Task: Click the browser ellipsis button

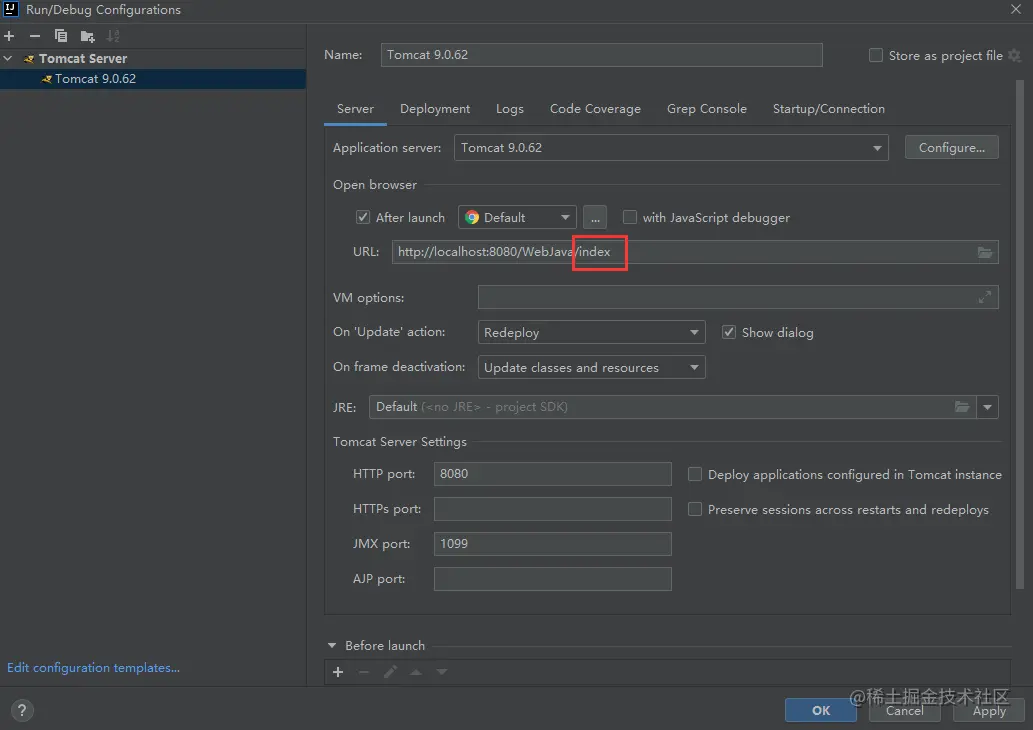Action: click(x=594, y=217)
